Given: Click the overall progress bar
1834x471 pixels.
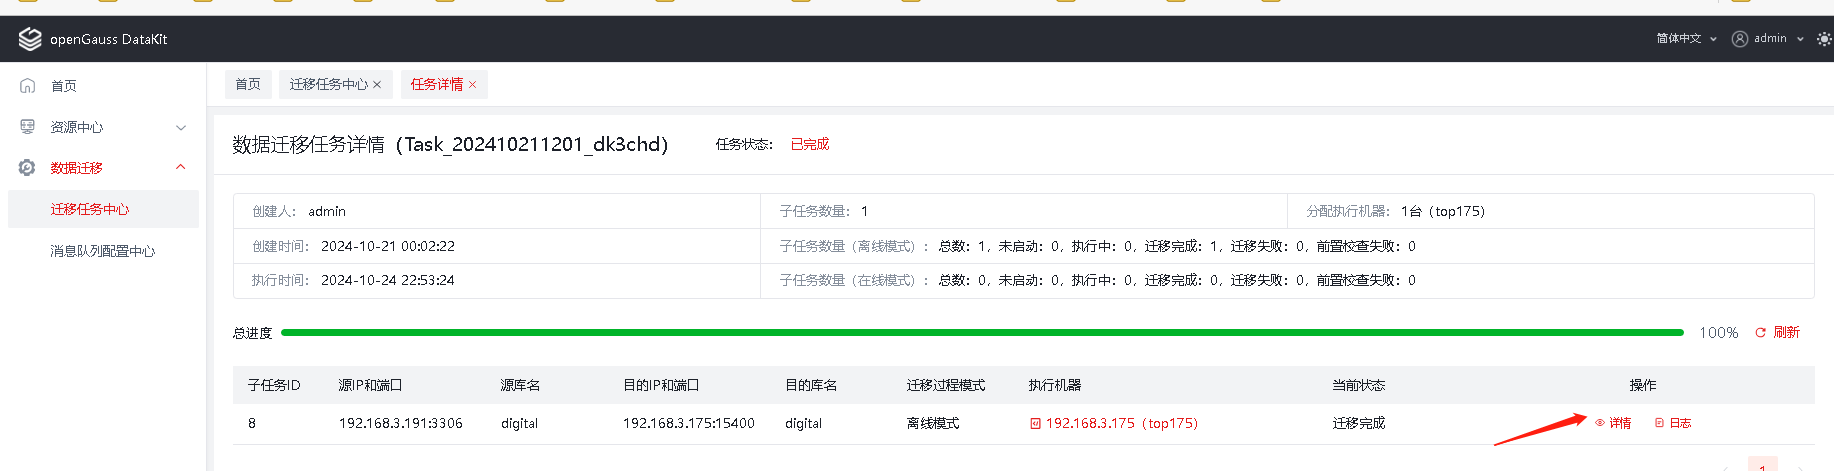Looking at the screenshot, I should [x=982, y=333].
